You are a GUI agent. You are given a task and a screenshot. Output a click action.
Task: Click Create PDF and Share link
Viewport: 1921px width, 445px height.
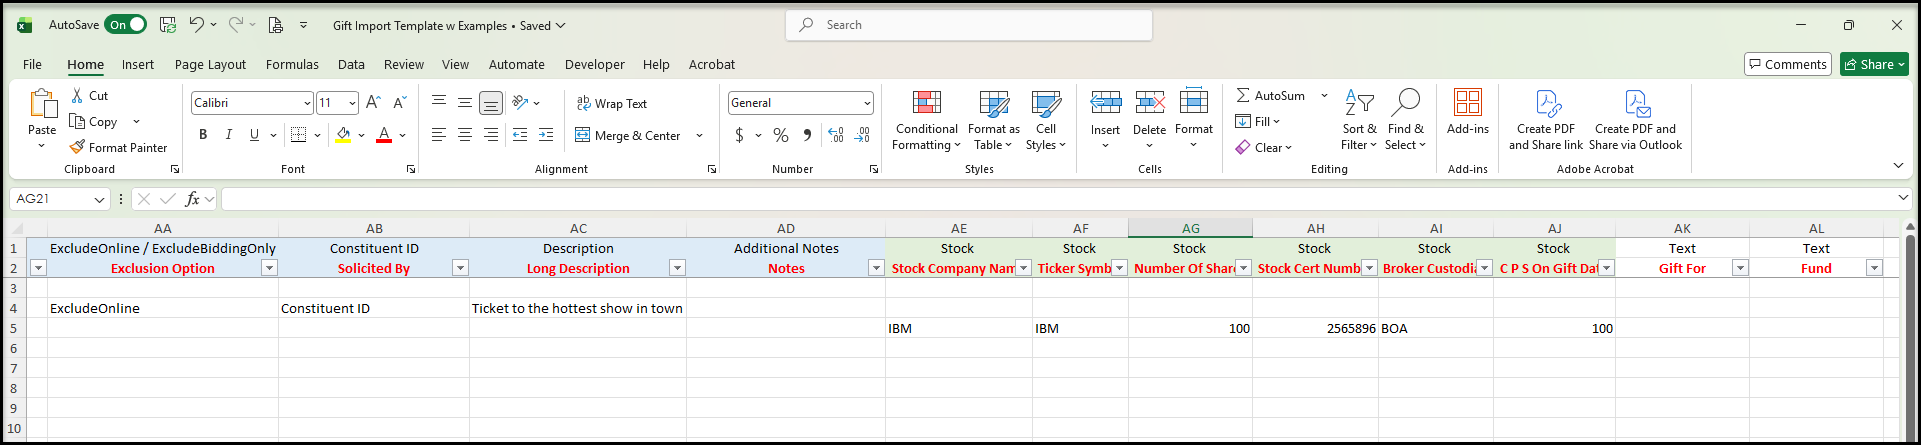point(1546,120)
